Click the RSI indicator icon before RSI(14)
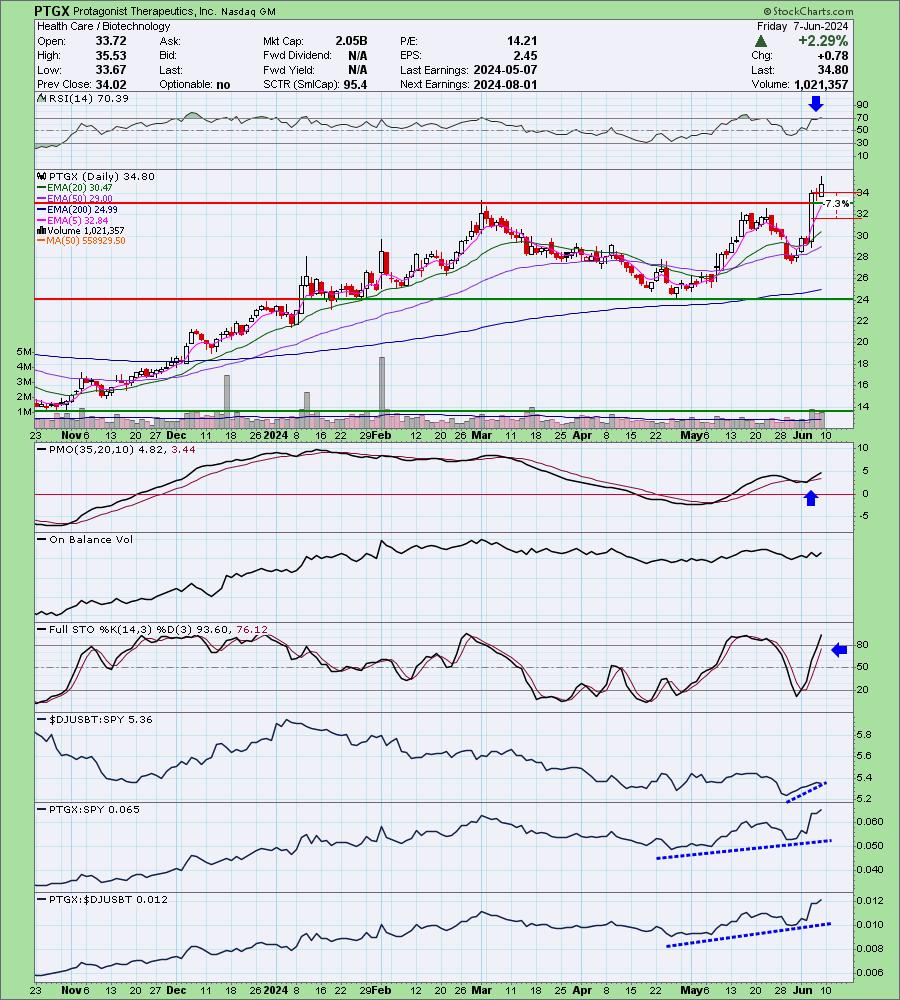Image resolution: width=900 pixels, height=1000 pixels. [41, 98]
